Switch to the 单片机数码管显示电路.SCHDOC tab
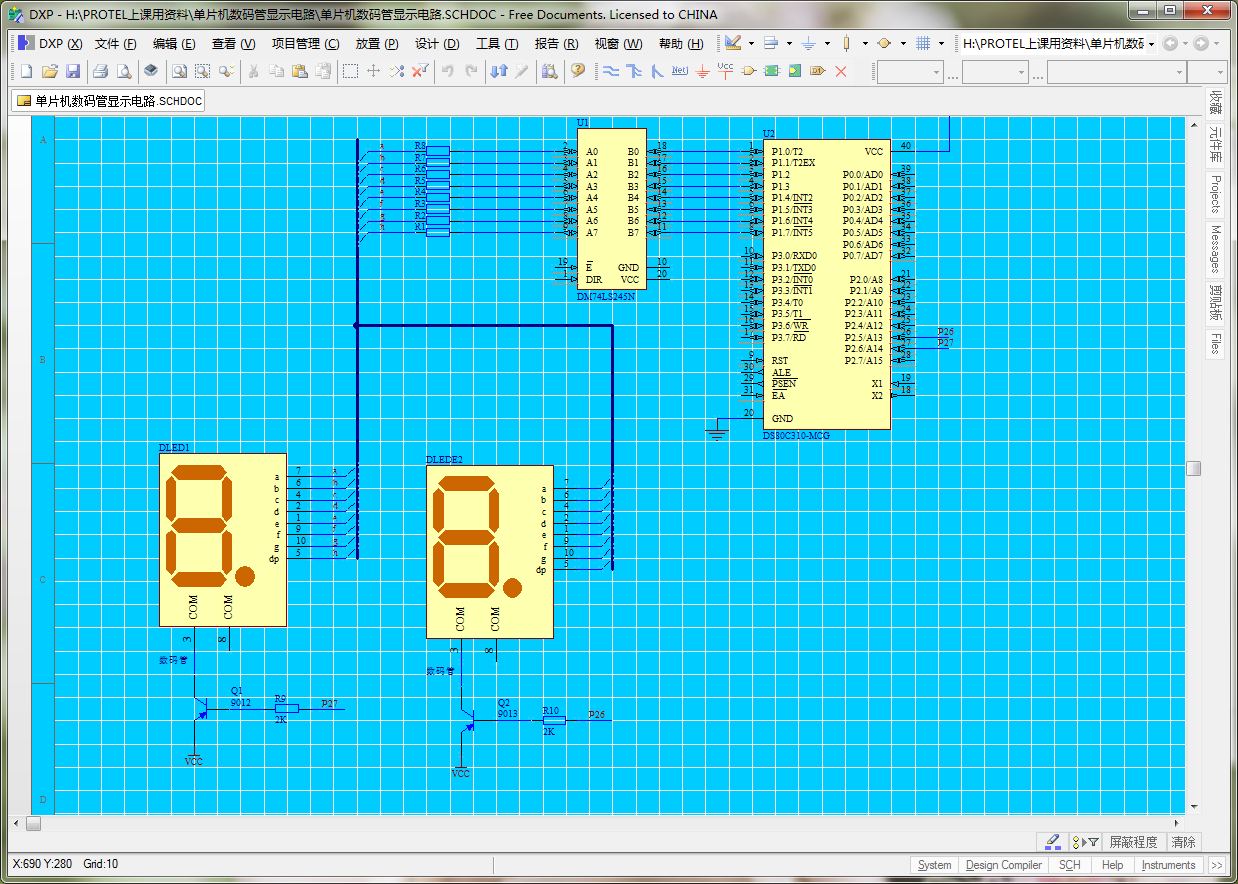The width and height of the screenshot is (1238, 884). (x=109, y=101)
